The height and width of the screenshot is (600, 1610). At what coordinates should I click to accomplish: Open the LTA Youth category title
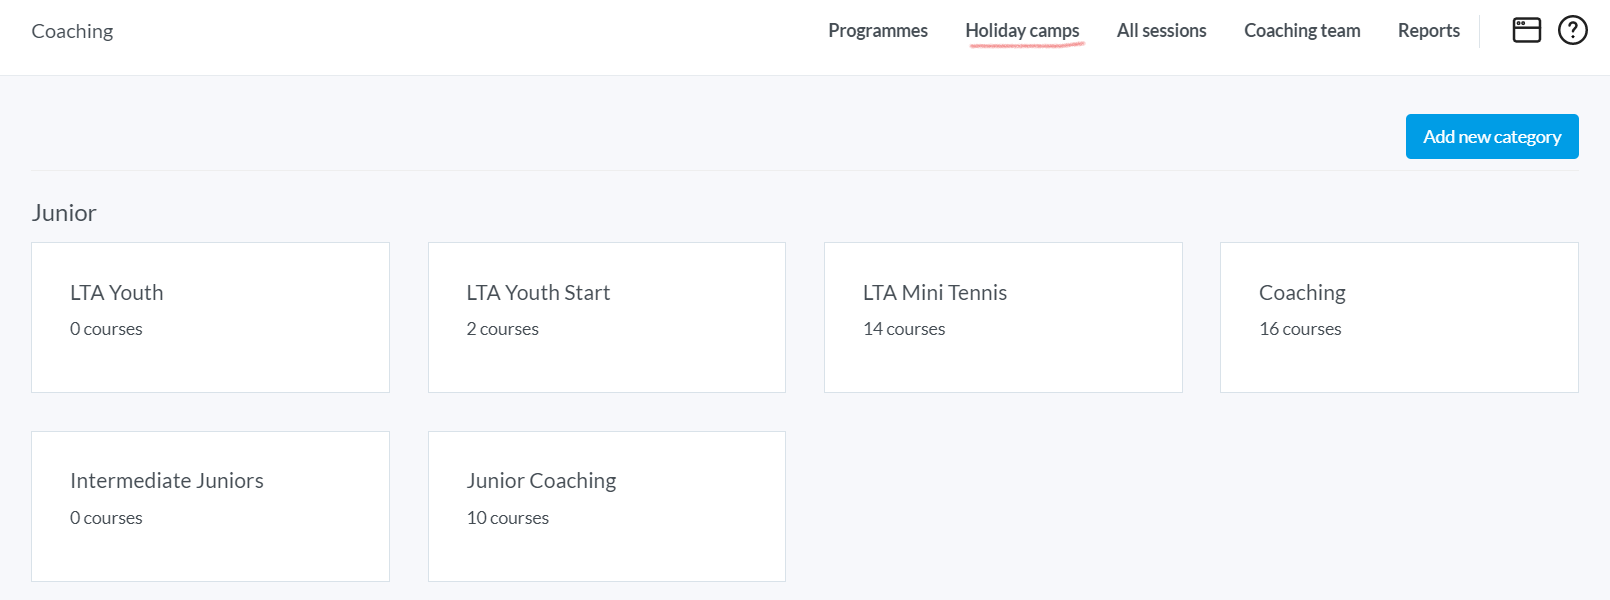[116, 293]
